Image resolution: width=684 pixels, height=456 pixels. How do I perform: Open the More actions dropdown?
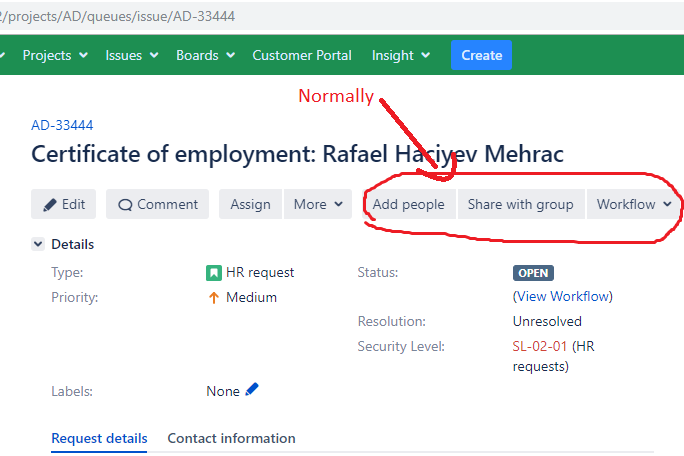point(318,204)
